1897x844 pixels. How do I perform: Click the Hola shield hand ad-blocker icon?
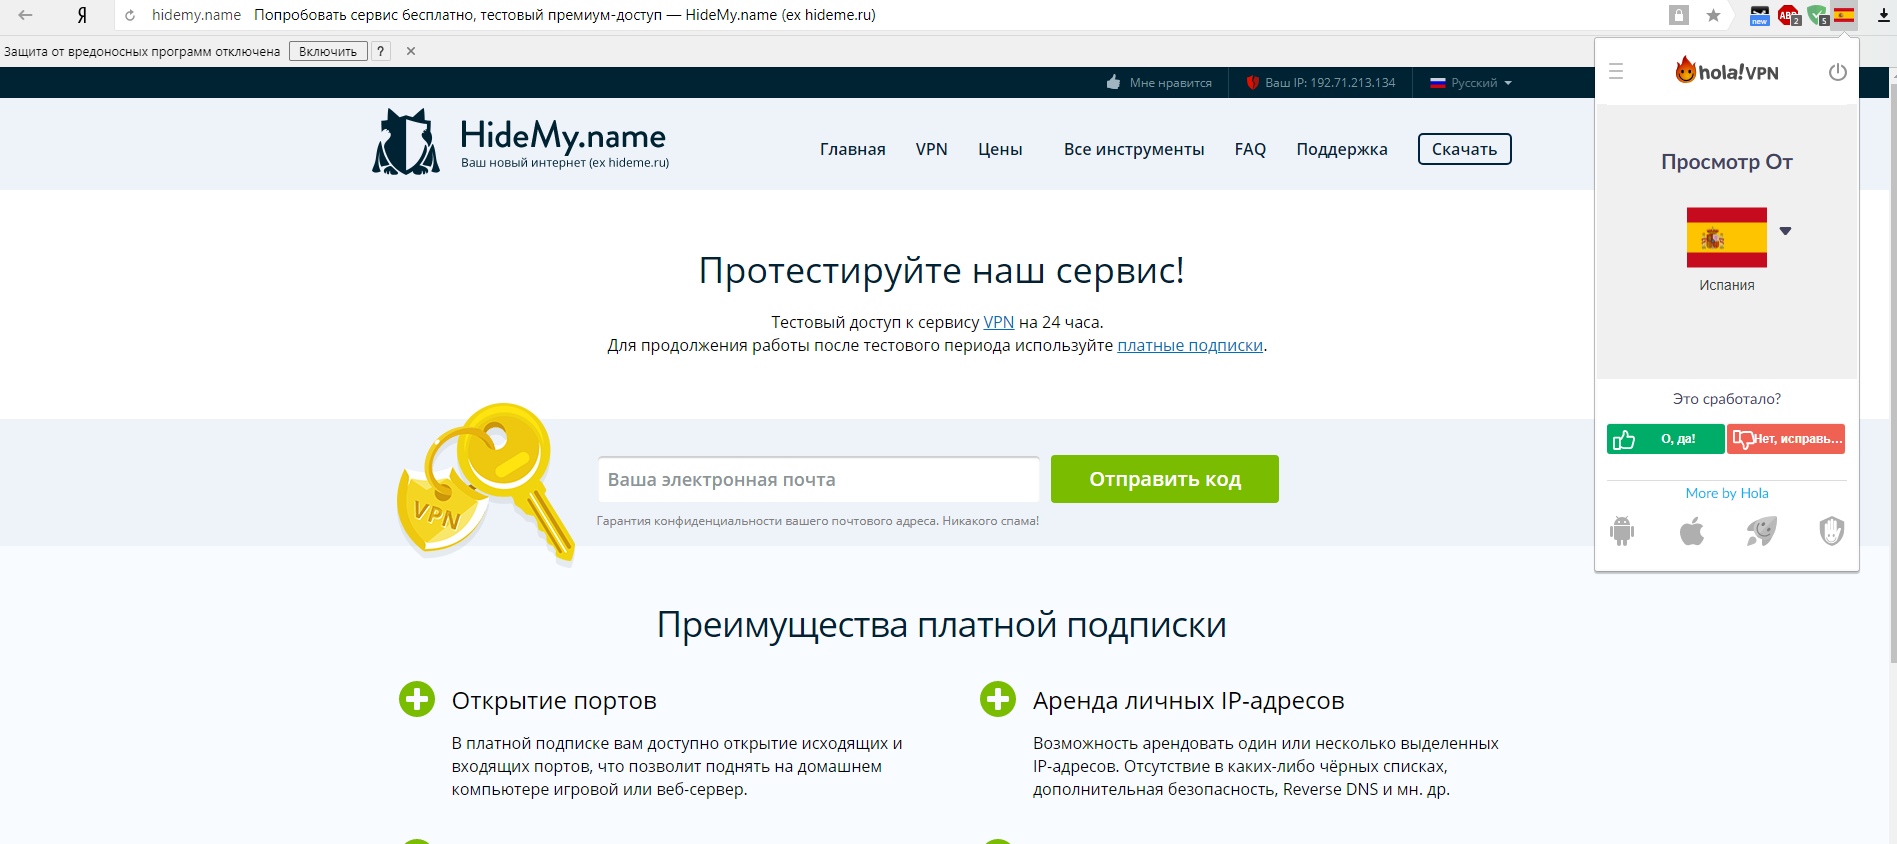[x=1831, y=531]
